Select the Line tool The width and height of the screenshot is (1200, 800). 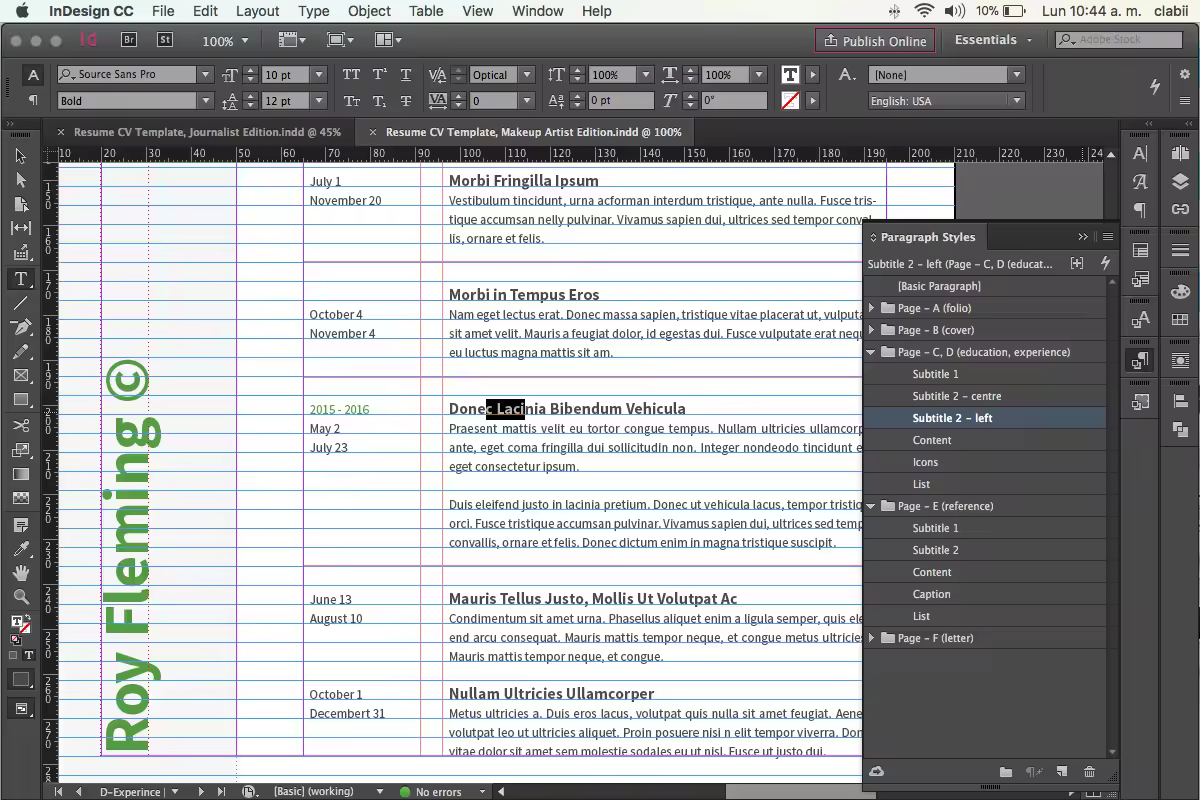pos(21,303)
